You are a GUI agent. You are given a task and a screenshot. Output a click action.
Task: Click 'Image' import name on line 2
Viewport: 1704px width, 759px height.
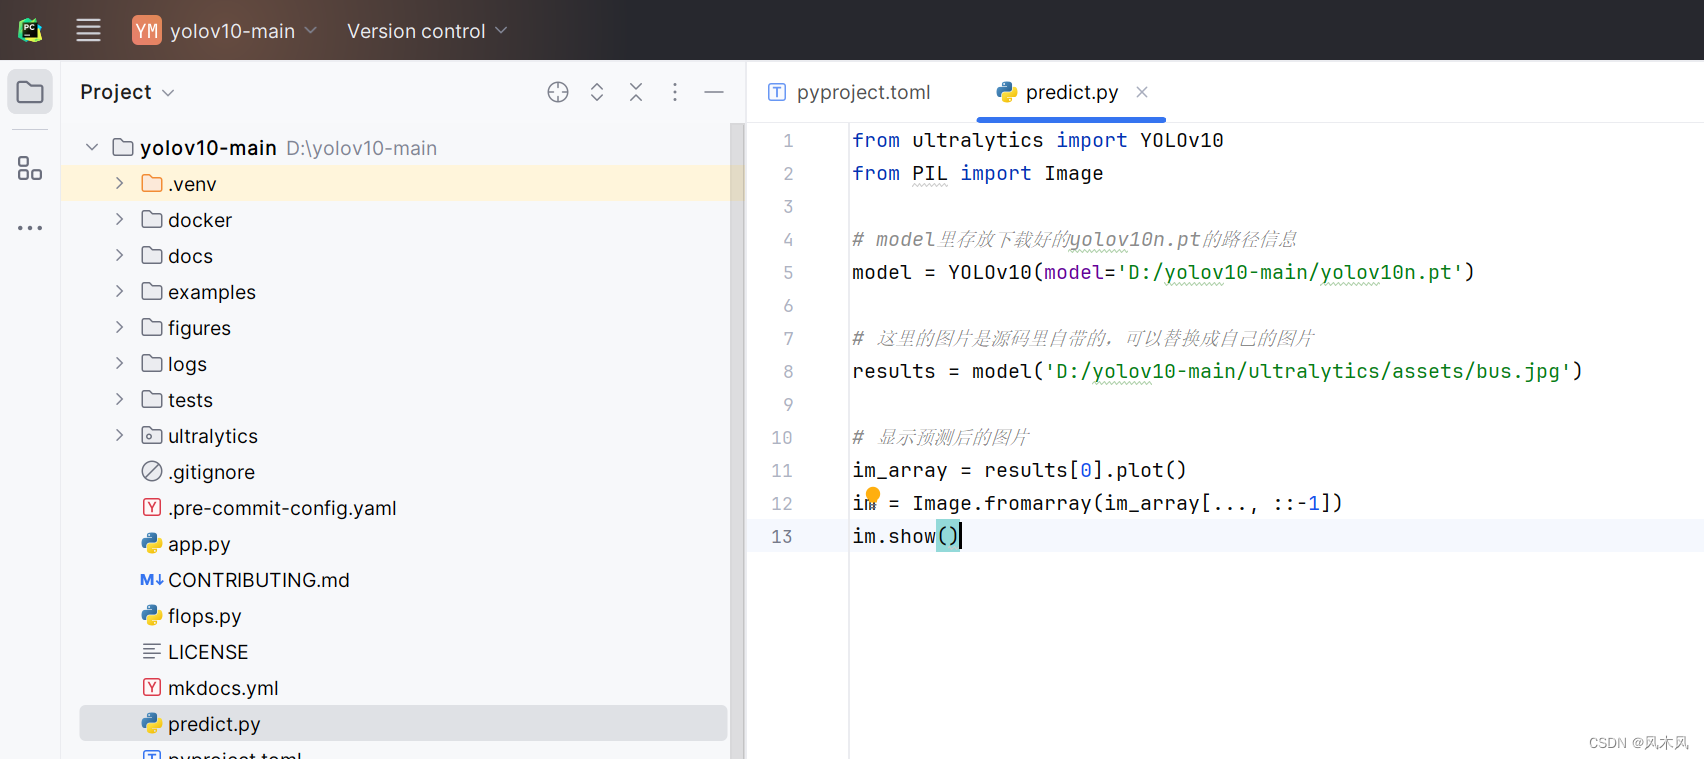coord(1074,173)
